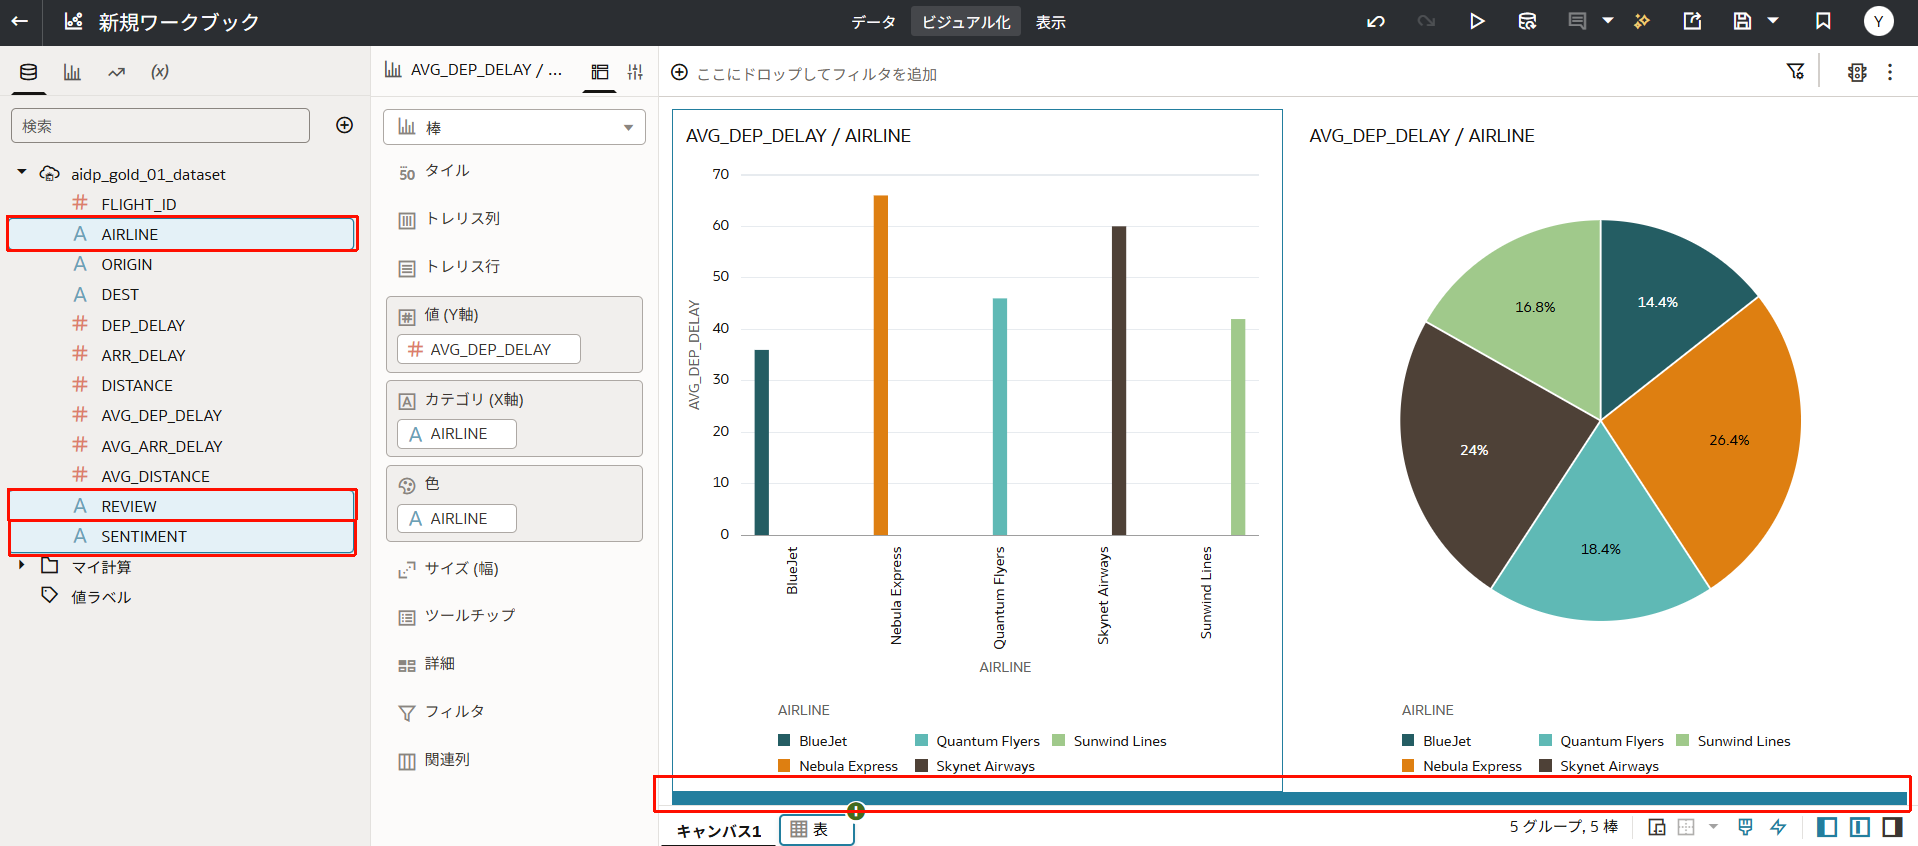Click the Nebula Express orange bar
The width and height of the screenshot is (1918, 846).
(x=881, y=365)
